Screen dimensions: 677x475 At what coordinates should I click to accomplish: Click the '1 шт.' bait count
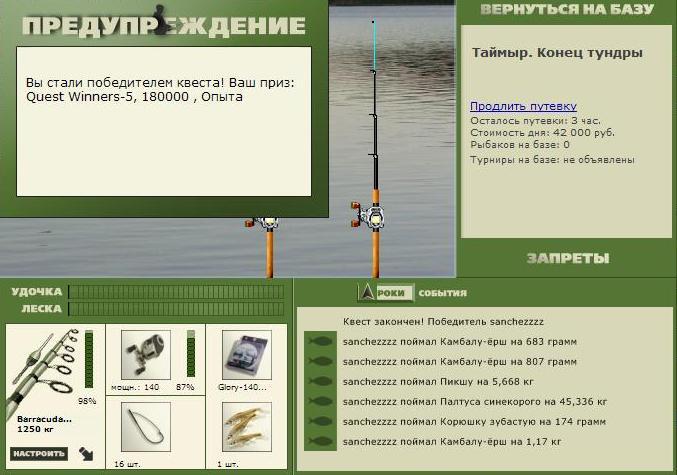point(227,465)
